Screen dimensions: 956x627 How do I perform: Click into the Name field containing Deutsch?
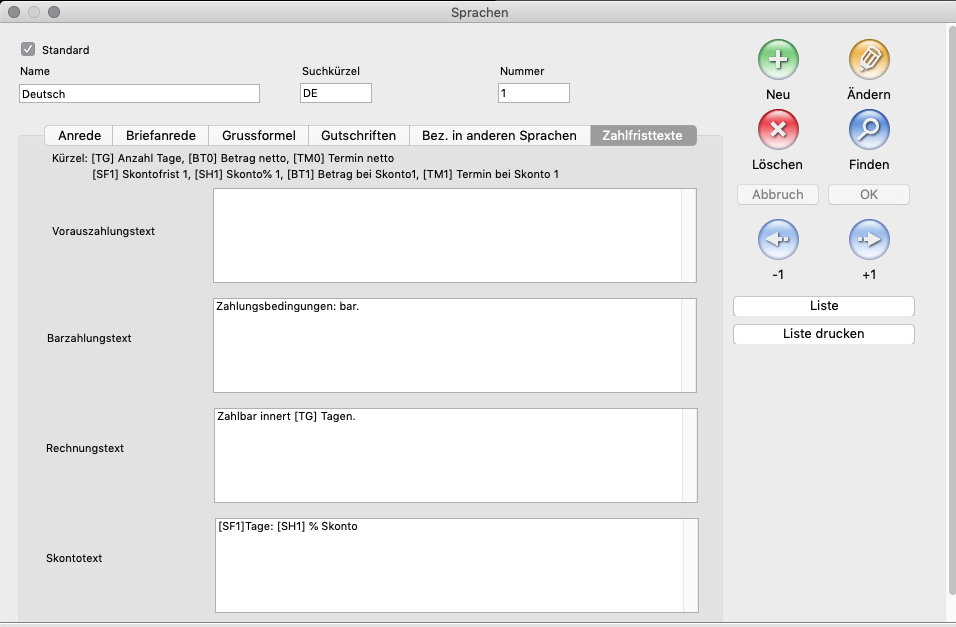click(x=139, y=93)
